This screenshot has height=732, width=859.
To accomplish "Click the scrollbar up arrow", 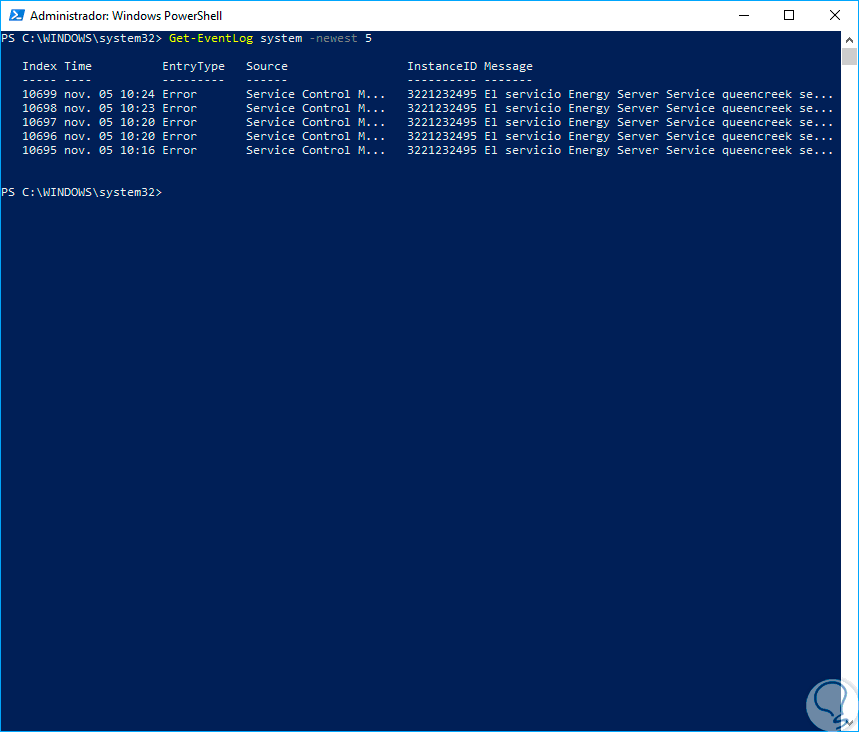I will pyautogui.click(x=849, y=39).
